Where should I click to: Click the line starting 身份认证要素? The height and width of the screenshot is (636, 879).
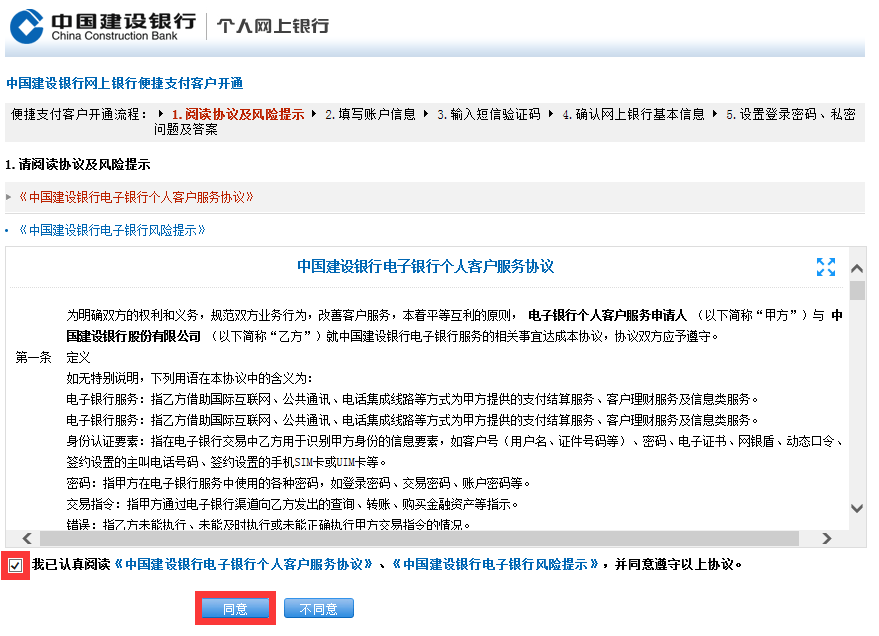(x=454, y=442)
